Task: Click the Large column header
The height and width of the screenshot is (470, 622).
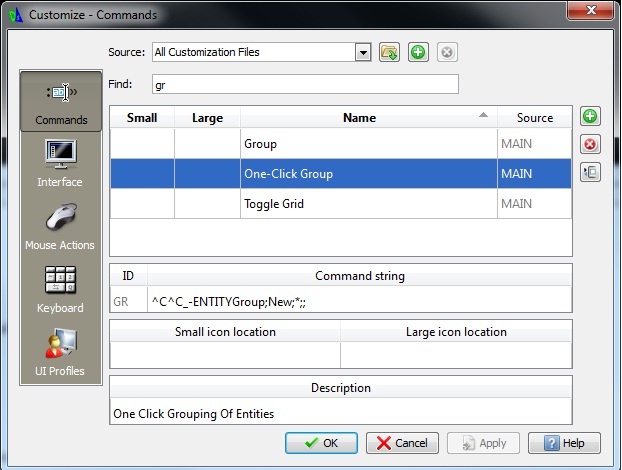Action: pyautogui.click(x=207, y=117)
